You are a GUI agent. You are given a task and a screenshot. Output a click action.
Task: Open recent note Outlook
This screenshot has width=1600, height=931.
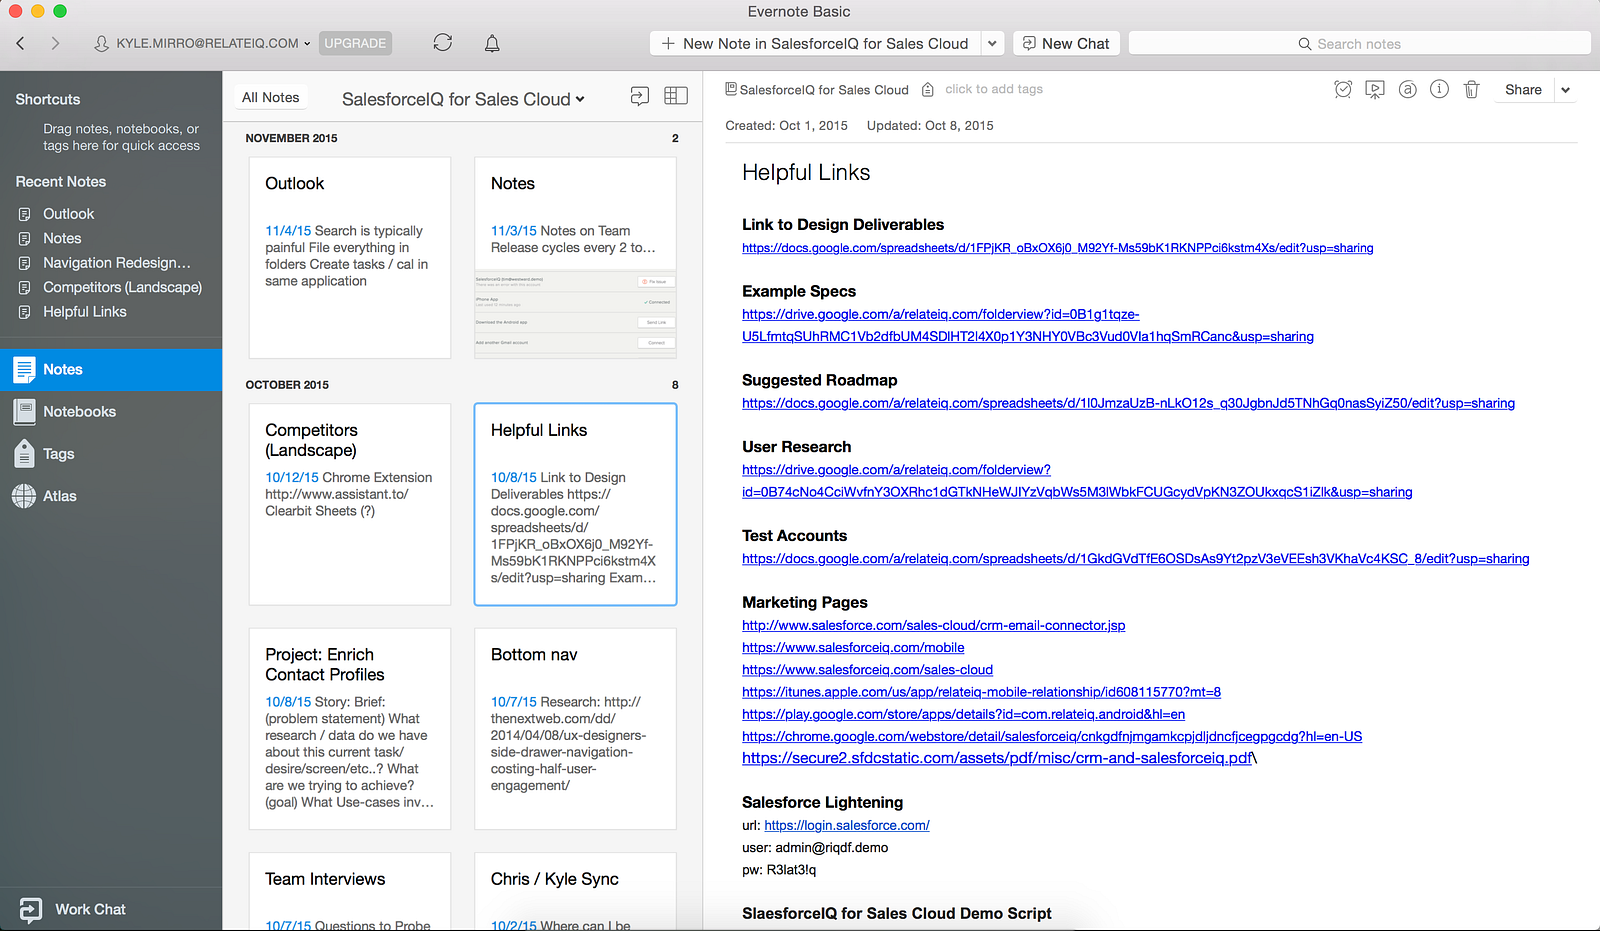pyautogui.click(x=68, y=214)
